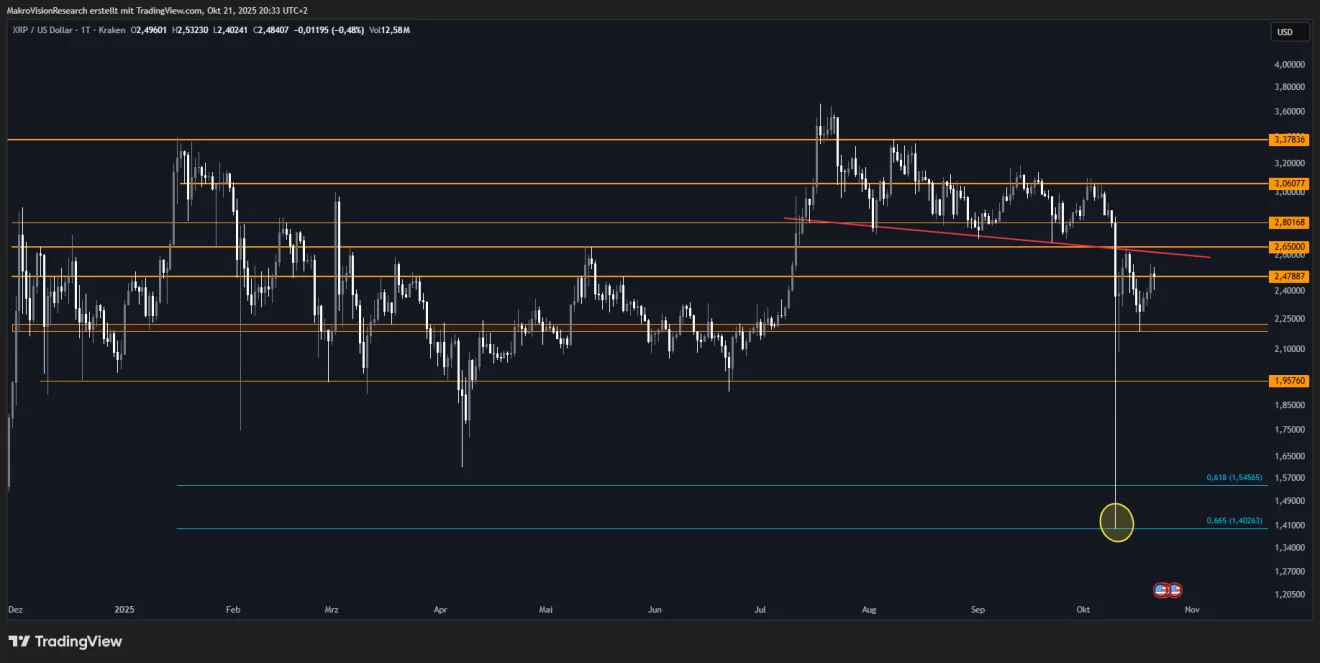Click the '2025' label on time axis
This screenshot has height=663, width=1320.
[x=125, y=608]
